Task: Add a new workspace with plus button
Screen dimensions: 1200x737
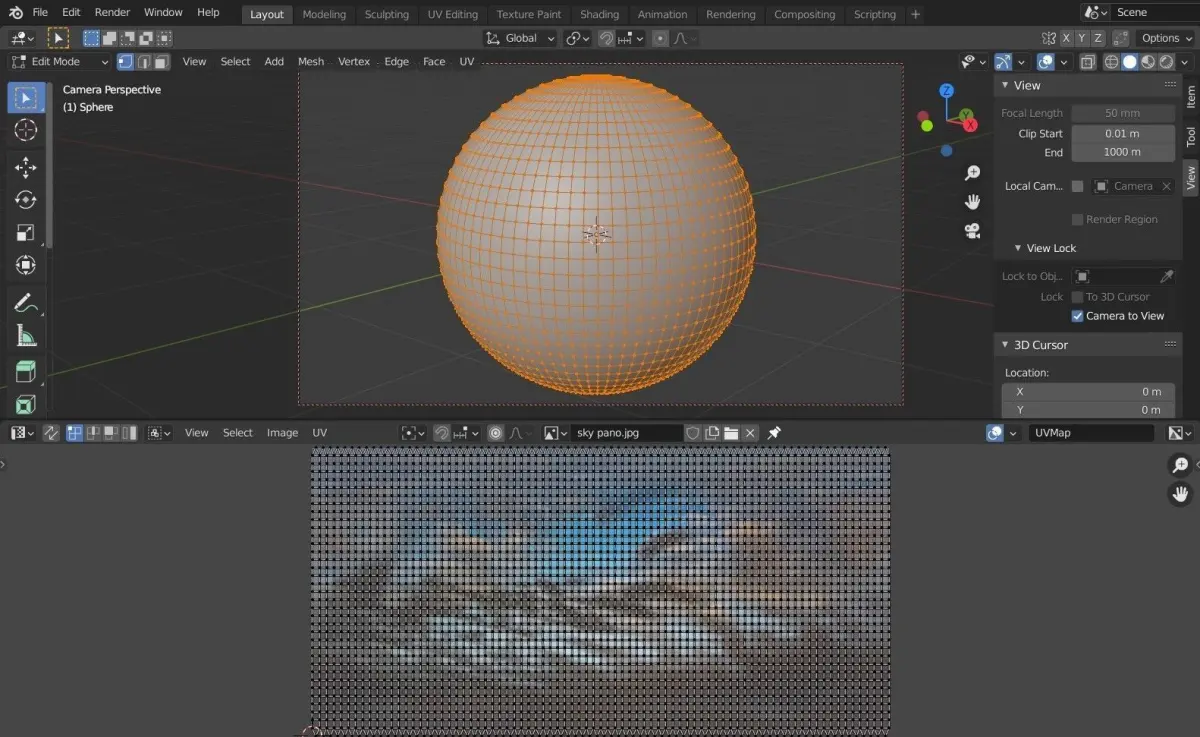Action: point(915,14)
